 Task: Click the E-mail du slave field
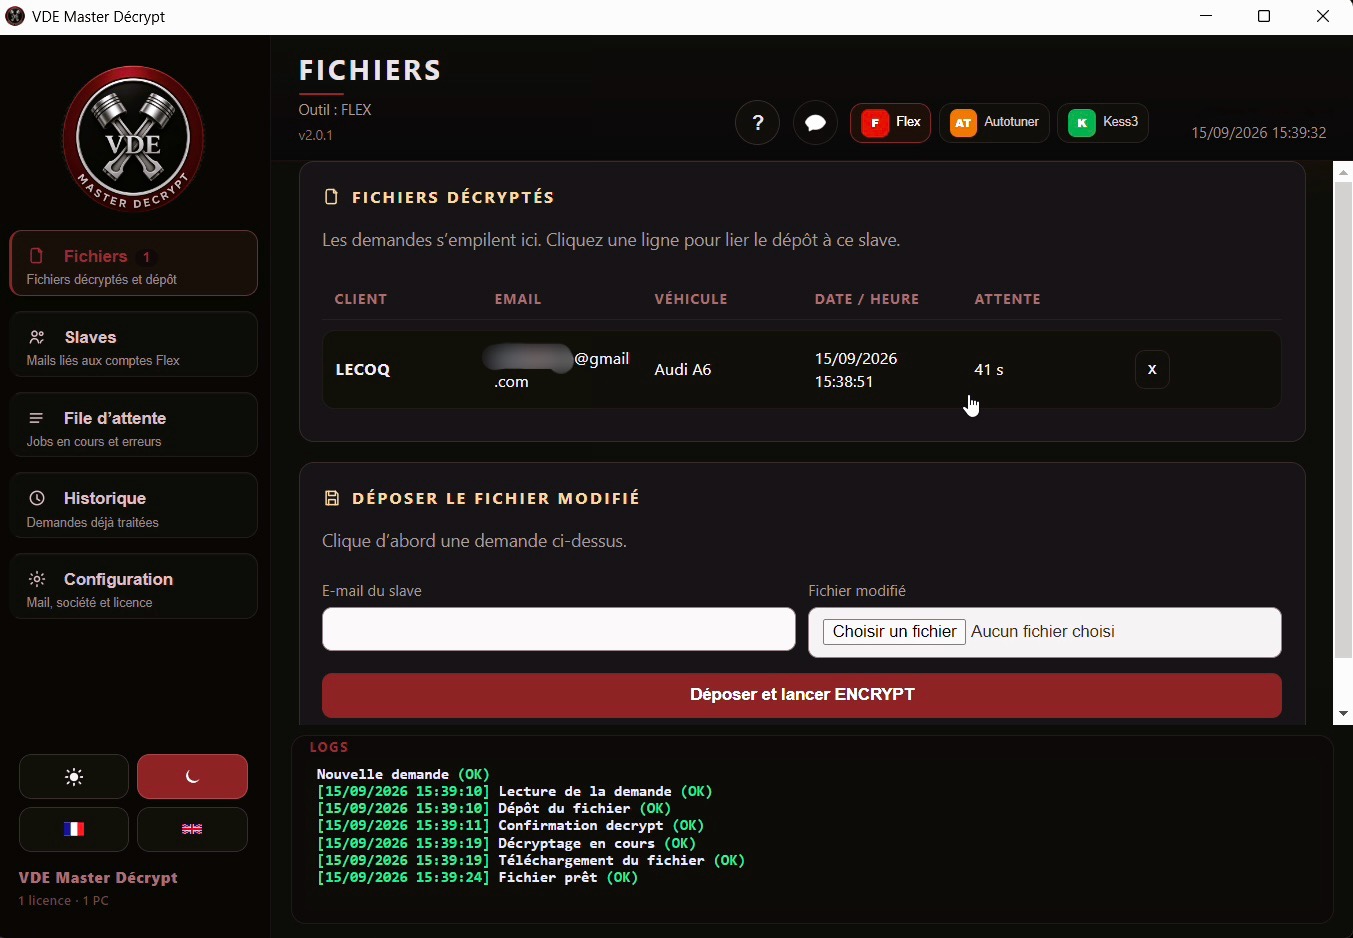pos(559,630)
